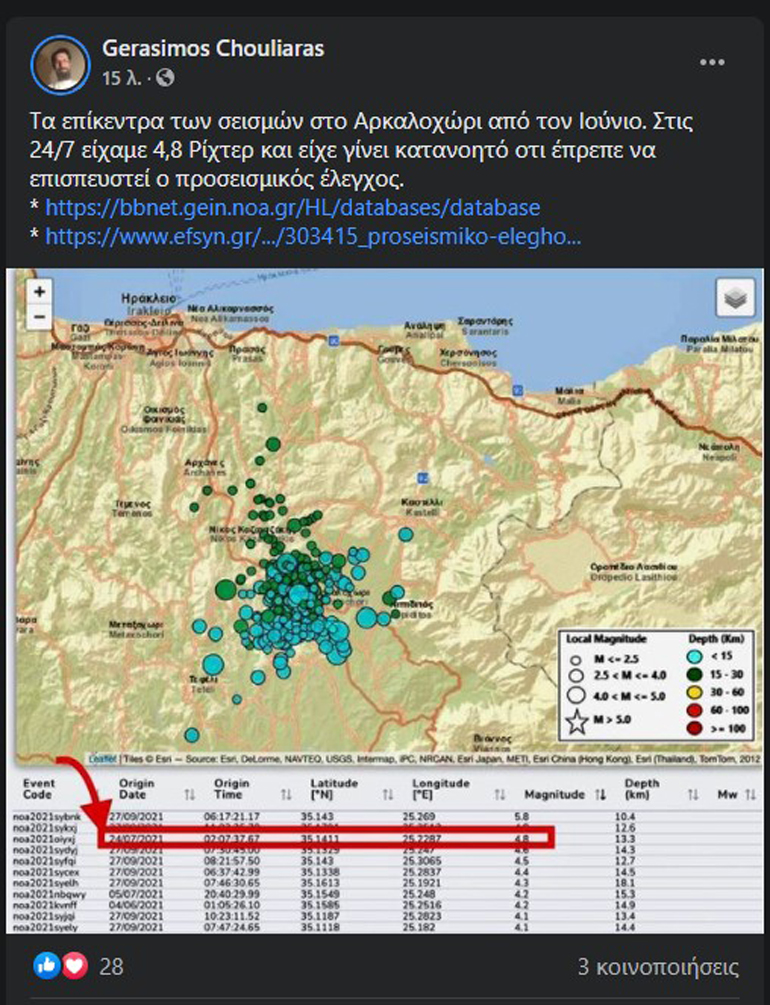Zoom out on the map with minus
Image resolution: width=770 pixels, height=1005 pixels.
click(x=39, y=316)
